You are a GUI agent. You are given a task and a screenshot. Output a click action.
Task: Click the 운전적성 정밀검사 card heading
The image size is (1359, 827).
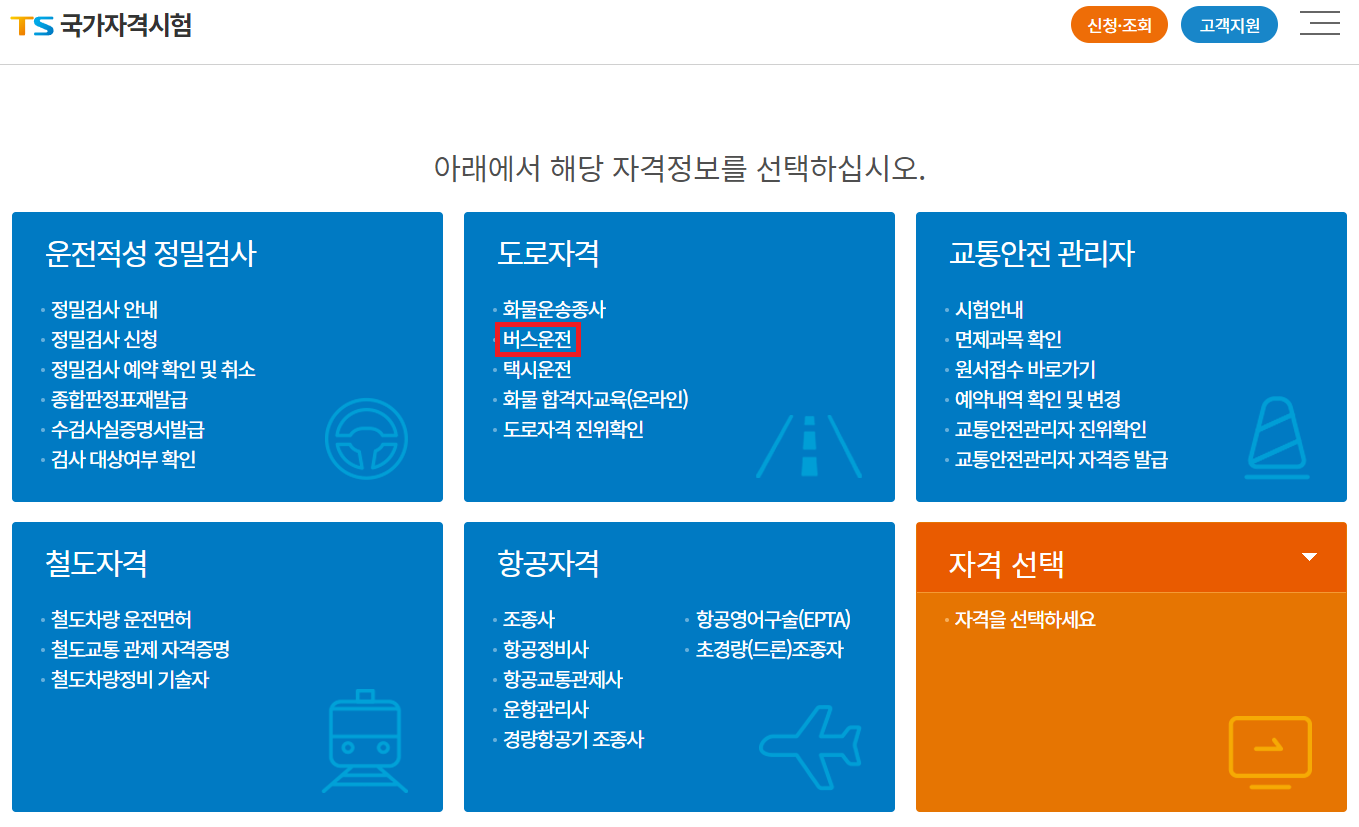pyautogui.click(x=151, y=254)
